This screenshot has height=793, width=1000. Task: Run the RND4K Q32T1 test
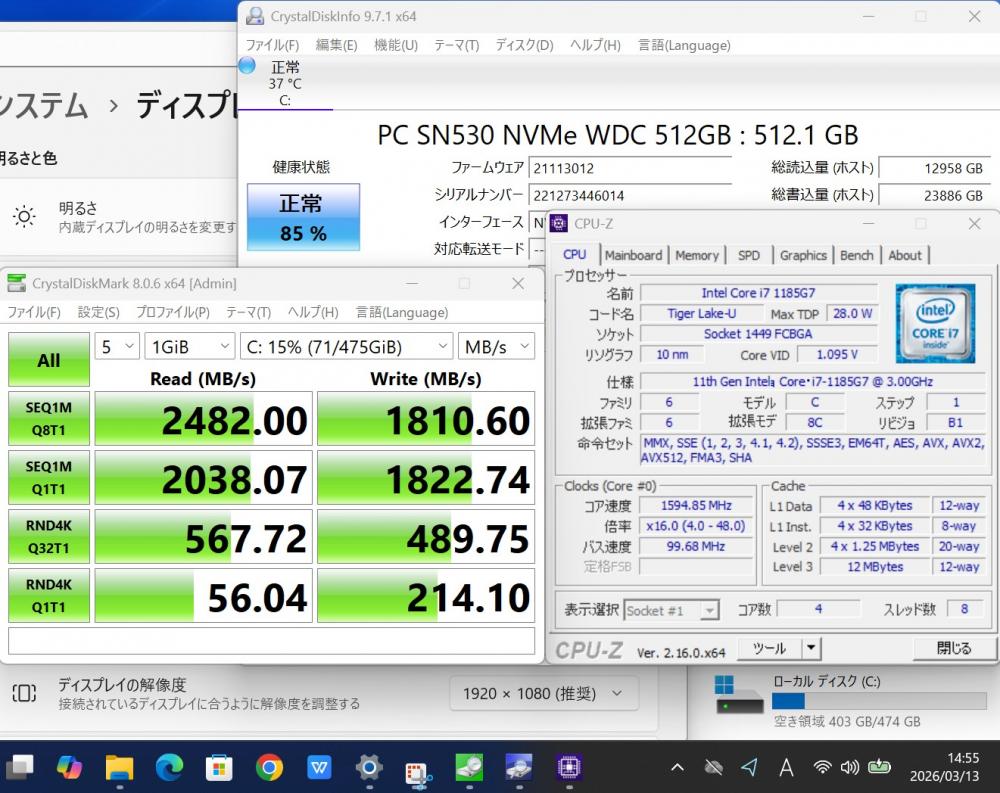(x=49, y=537)
